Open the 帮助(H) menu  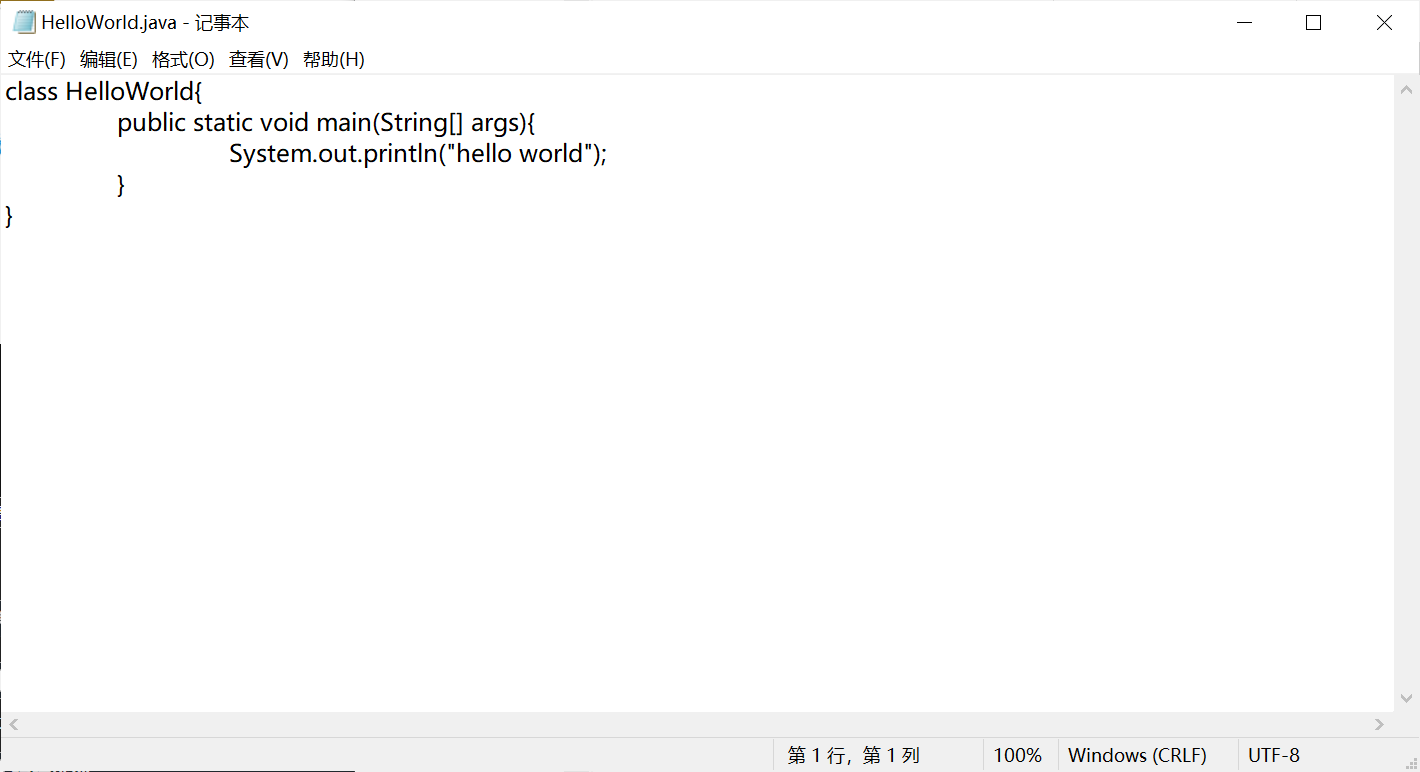coord(334,60)
